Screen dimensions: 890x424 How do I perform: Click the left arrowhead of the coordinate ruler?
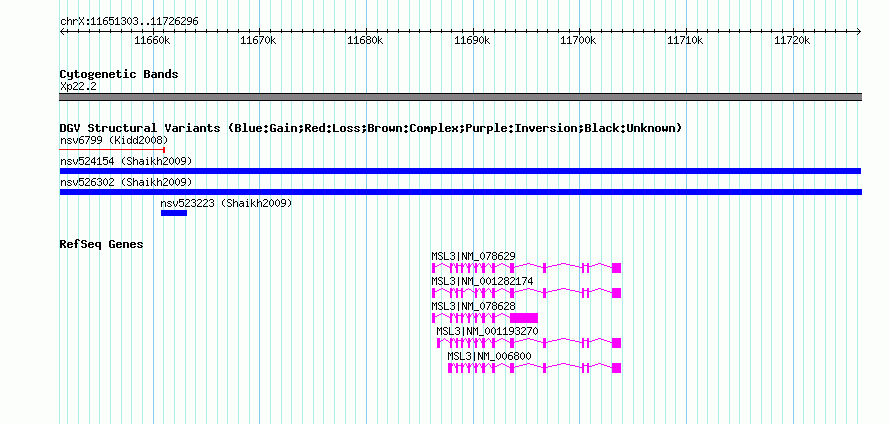pos(62,31)
